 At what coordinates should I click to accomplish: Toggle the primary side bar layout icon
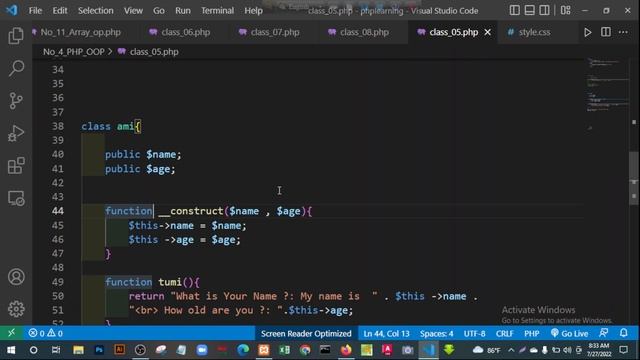[x=515, y=10]
